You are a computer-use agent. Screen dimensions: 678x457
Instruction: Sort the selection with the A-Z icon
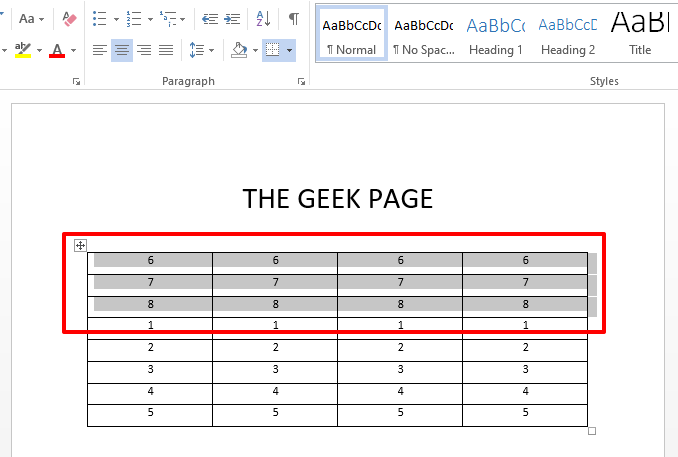tap(263, 18)
